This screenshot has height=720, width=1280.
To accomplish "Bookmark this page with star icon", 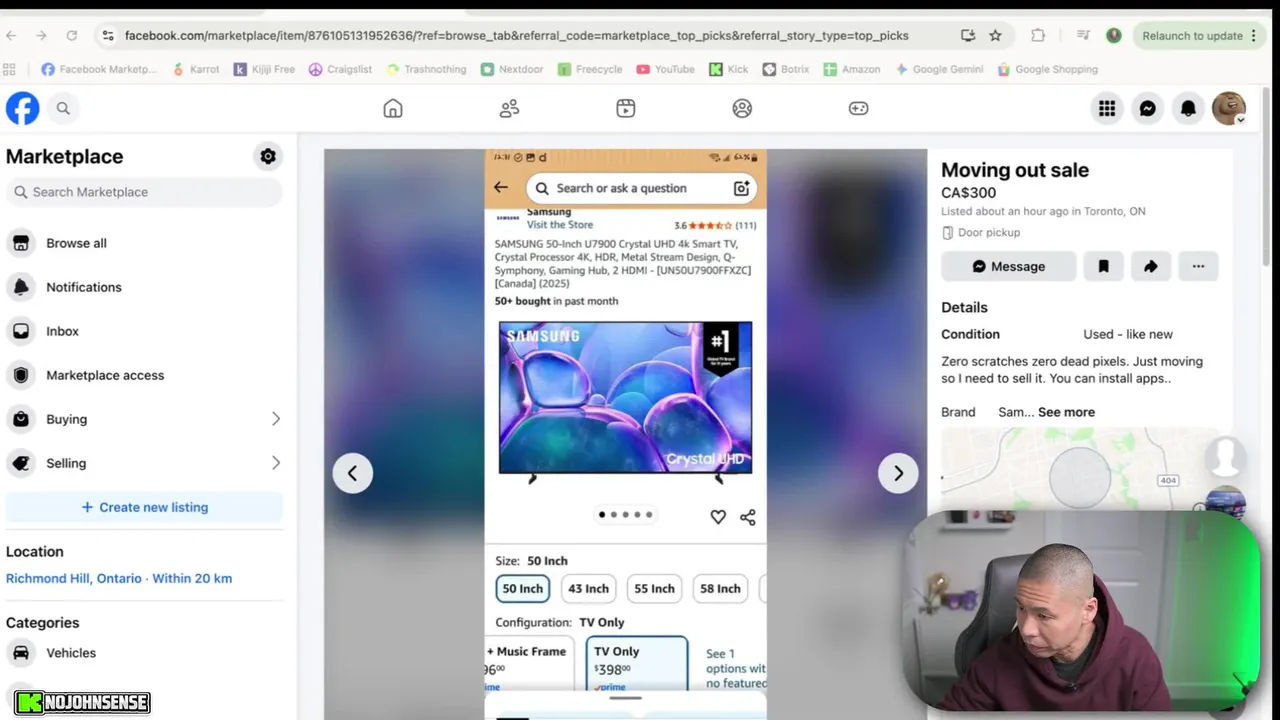I will point(995,35).
